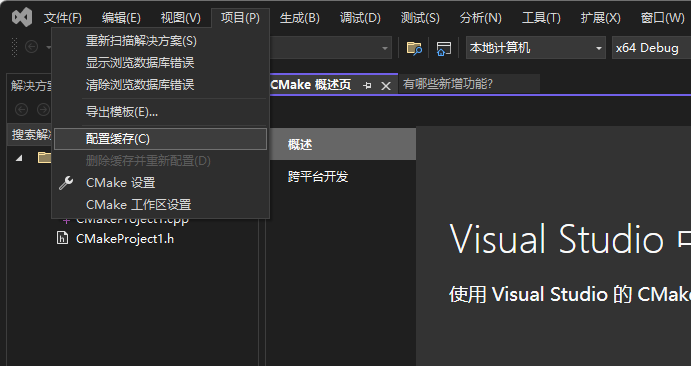691x366 pixels.
Task: Select CMakeProject1.cpp in the tree
Action: click(132, 219)
